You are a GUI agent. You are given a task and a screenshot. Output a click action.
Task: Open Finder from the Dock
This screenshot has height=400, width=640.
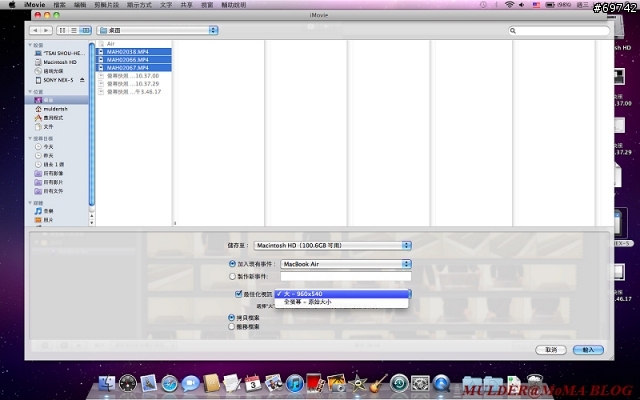(107, 384)
